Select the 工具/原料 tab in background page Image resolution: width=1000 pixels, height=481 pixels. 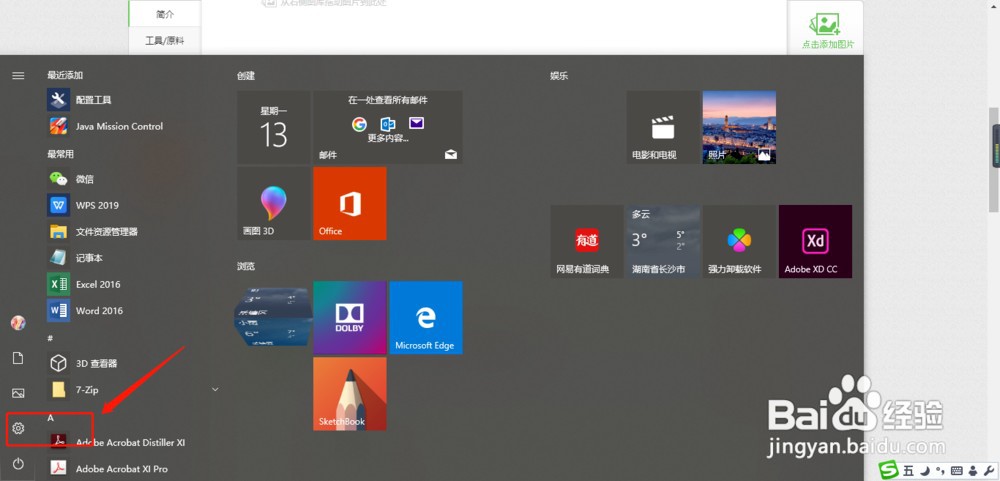pyautogui.click(x=165, y=40)
